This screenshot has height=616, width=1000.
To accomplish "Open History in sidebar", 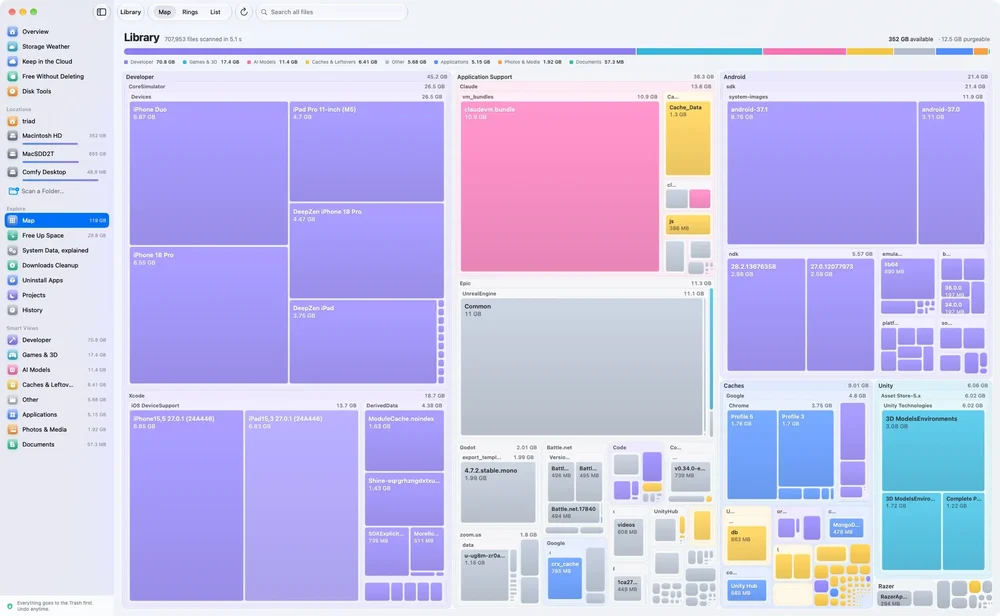I will pos(57,310).
